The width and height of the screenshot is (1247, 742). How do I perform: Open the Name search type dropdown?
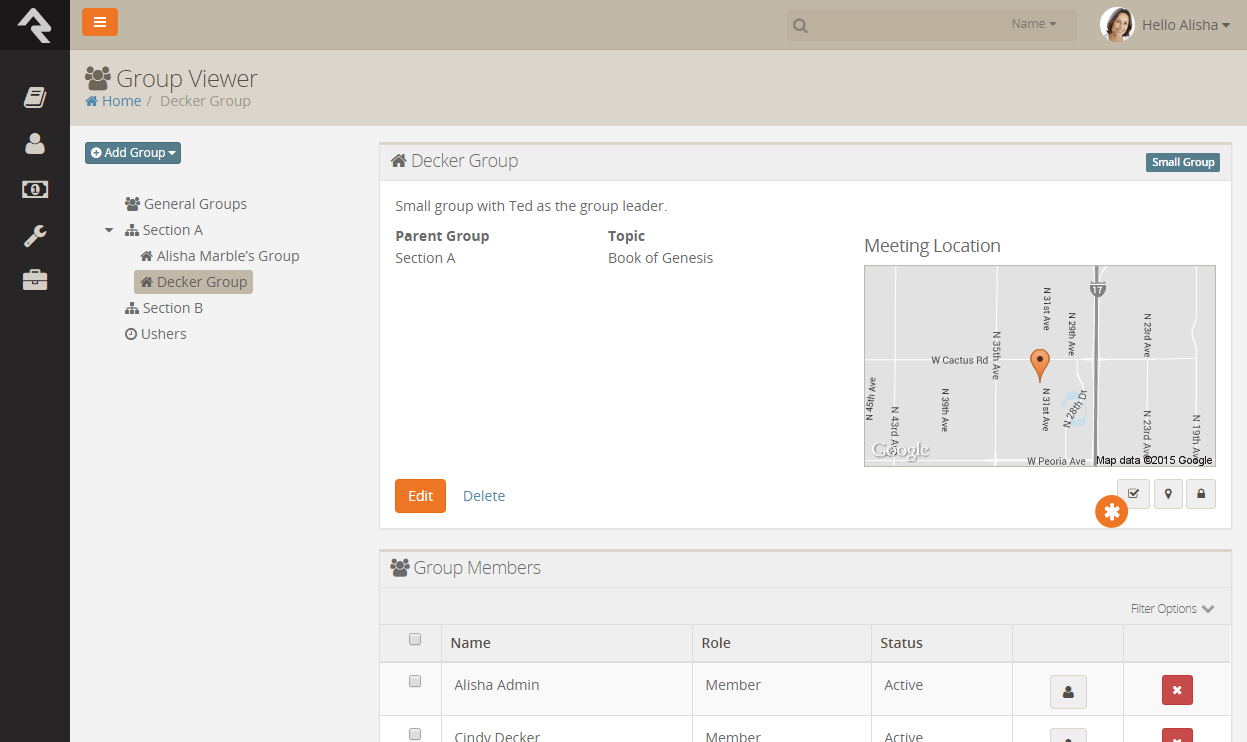(x=1034, y=24)
